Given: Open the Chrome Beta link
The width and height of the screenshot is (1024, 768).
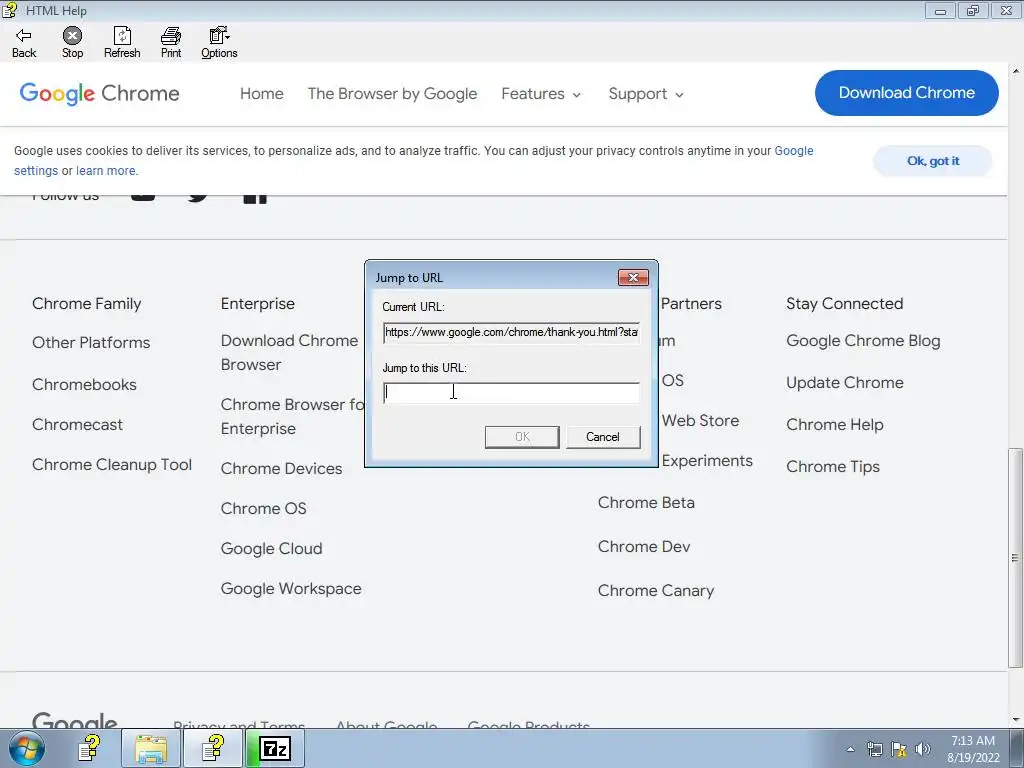Looking at the screenshot, I should click(646, 502).
